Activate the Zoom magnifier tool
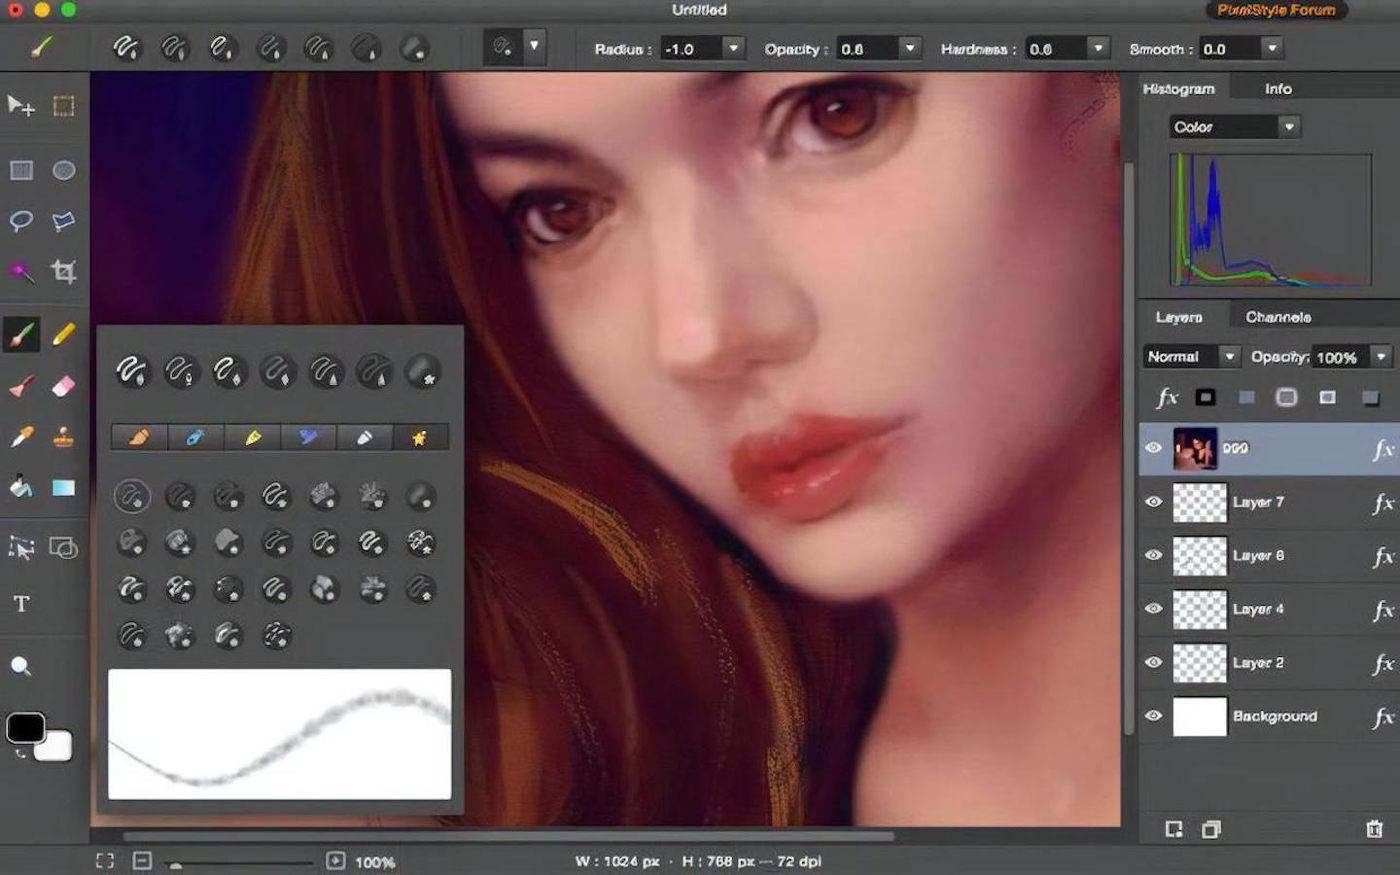Viewport: 1400px width, 875px height. tap(21, 667)
